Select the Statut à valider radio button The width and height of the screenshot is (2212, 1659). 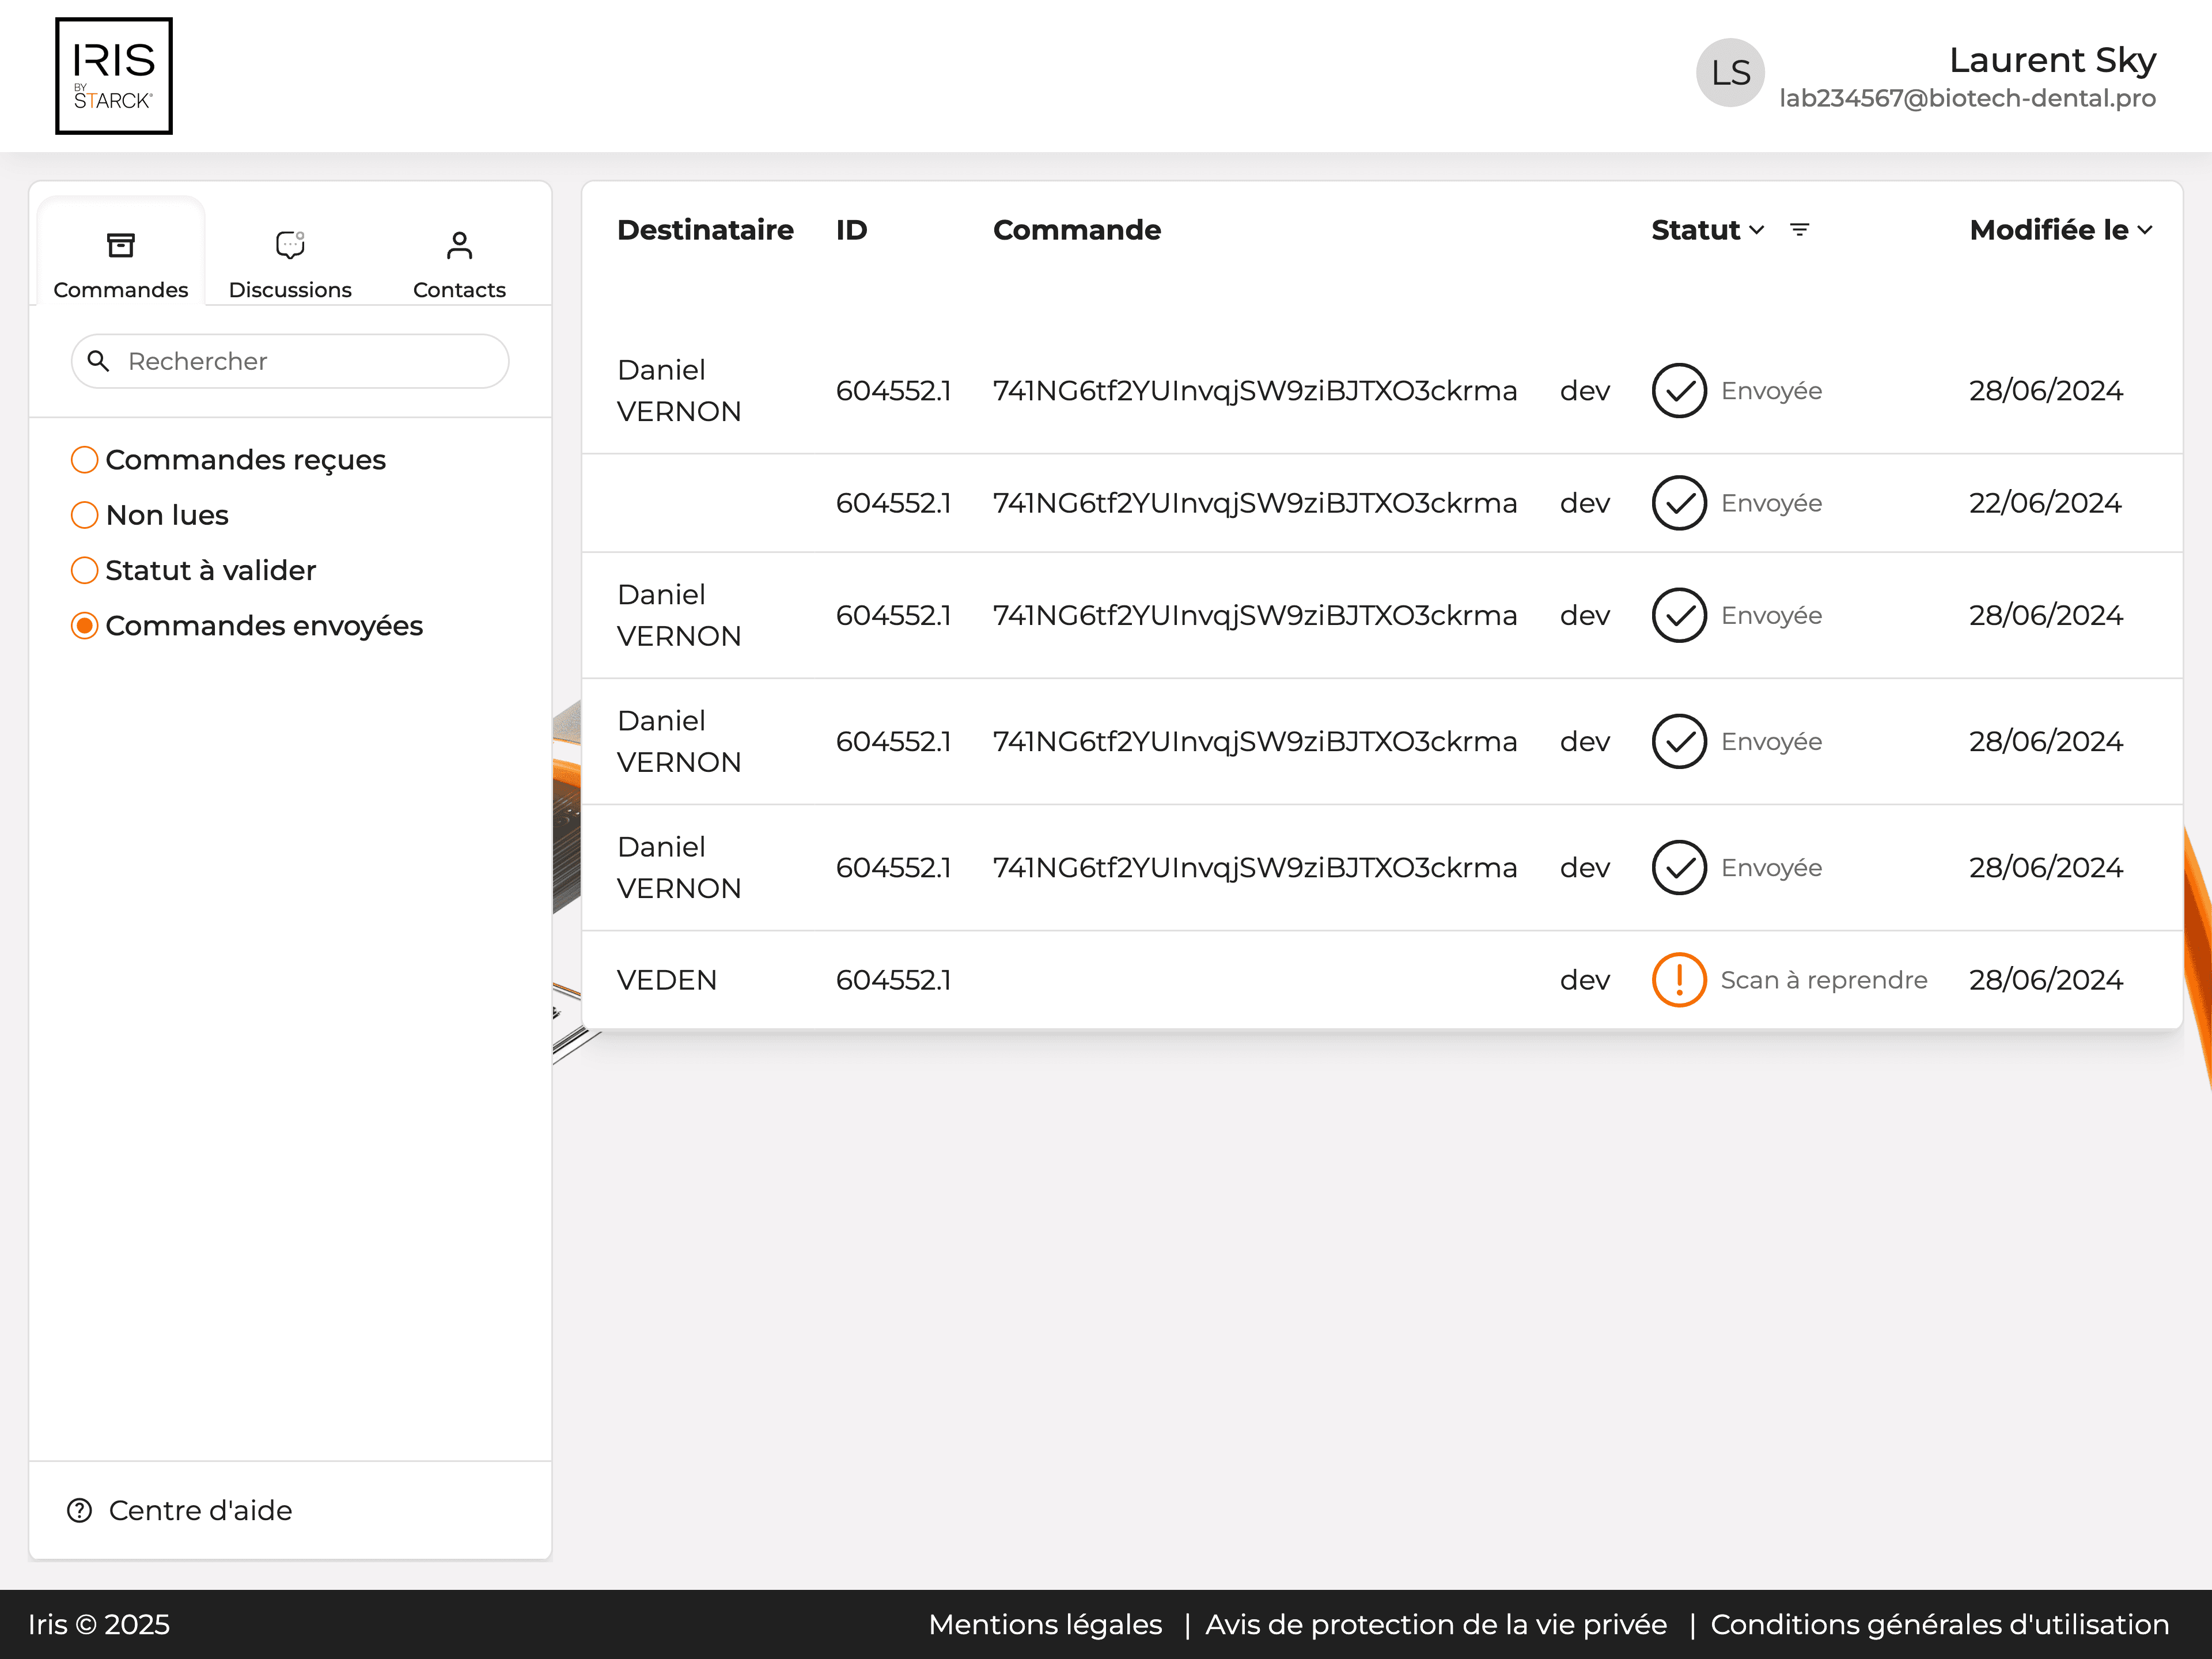tap(84, 570)
